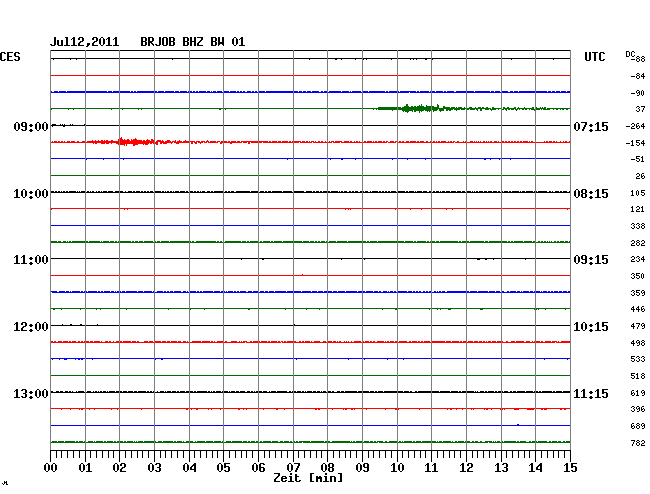Click the bottom axis tick label "14"
The height and width of the screenshot is (494, 650).
pyautogui.click(x=535, y=468)
